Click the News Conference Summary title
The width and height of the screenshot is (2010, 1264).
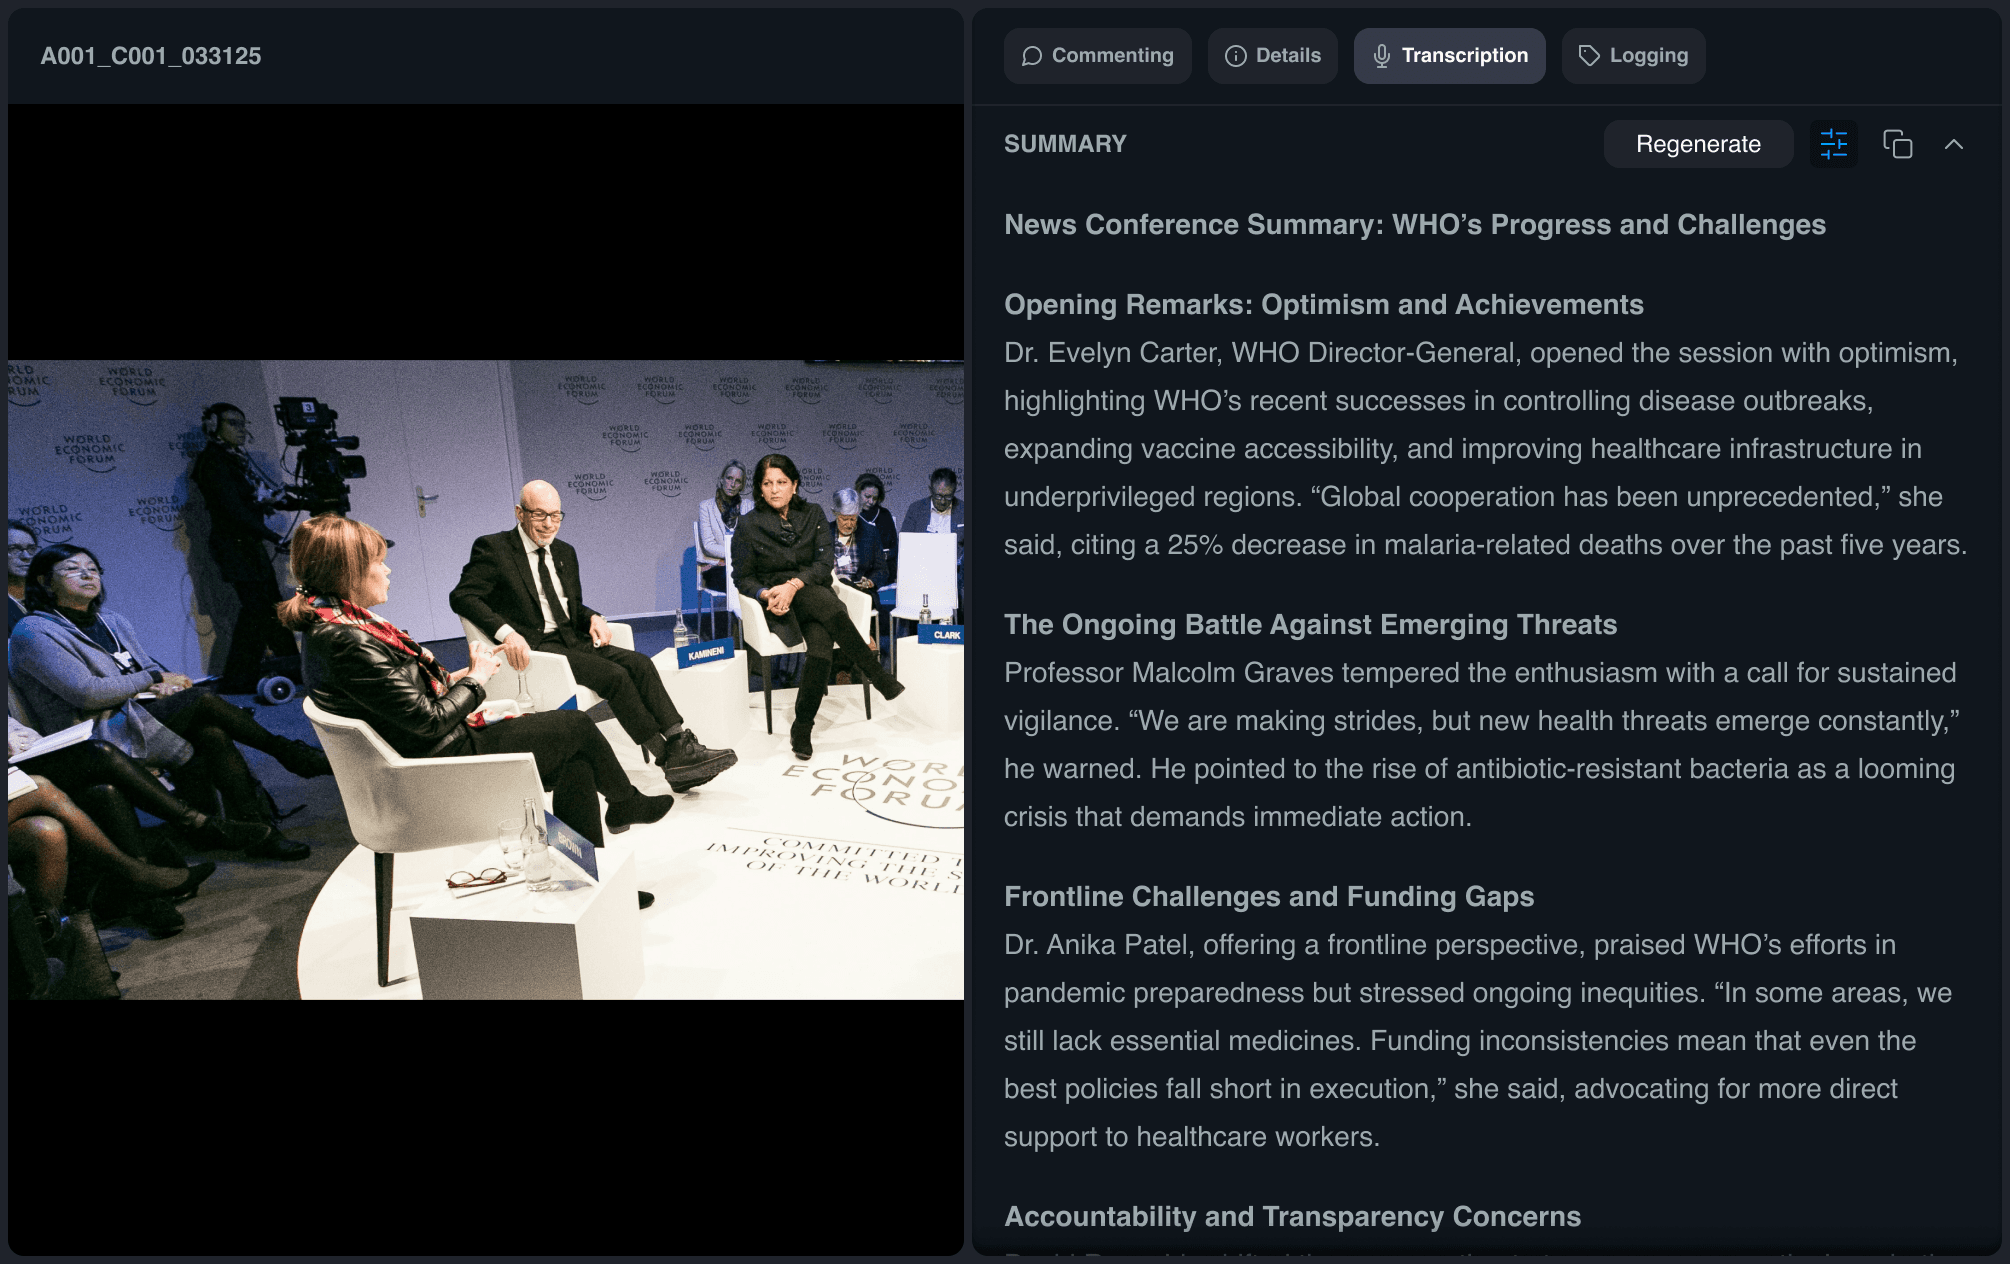coord(1414,224)
